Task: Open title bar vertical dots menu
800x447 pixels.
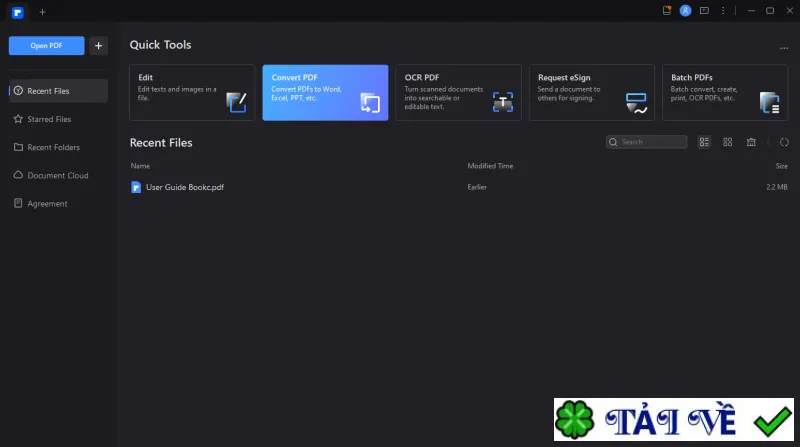Action: coord(723,11)
